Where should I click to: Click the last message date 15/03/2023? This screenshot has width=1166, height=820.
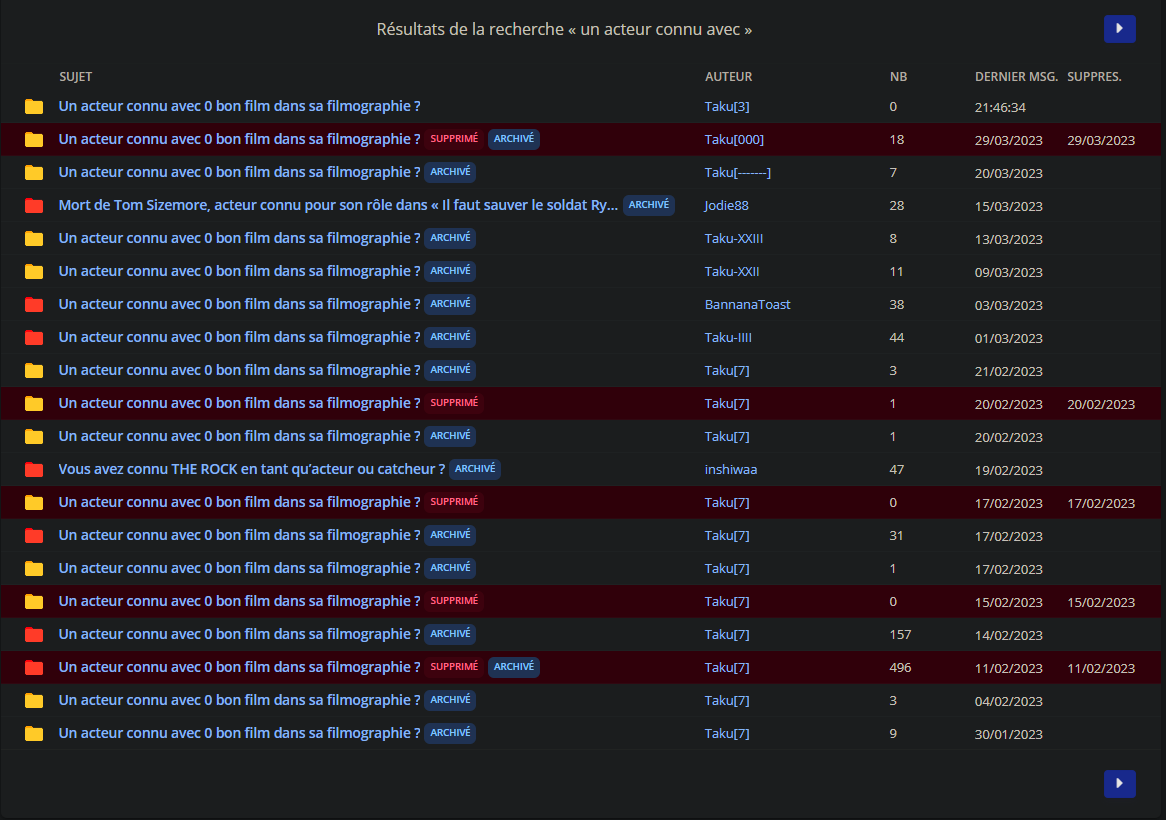coord(1008,206)
